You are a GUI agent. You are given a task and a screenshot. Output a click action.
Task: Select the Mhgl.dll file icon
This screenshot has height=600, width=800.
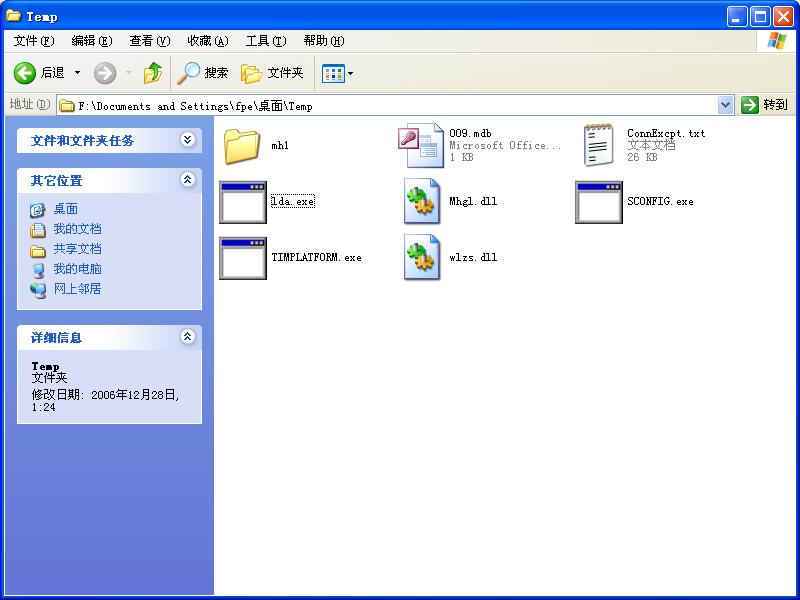click(421, 201)
